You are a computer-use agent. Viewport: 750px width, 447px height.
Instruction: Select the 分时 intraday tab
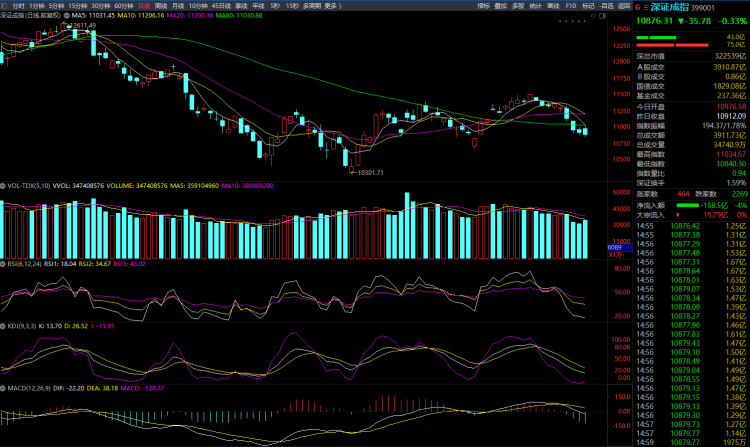point(18,6)
